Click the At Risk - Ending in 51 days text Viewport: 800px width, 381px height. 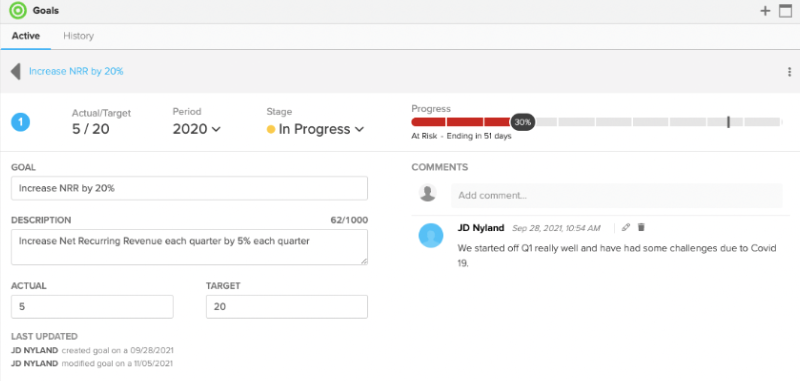(x=461, y=136)
